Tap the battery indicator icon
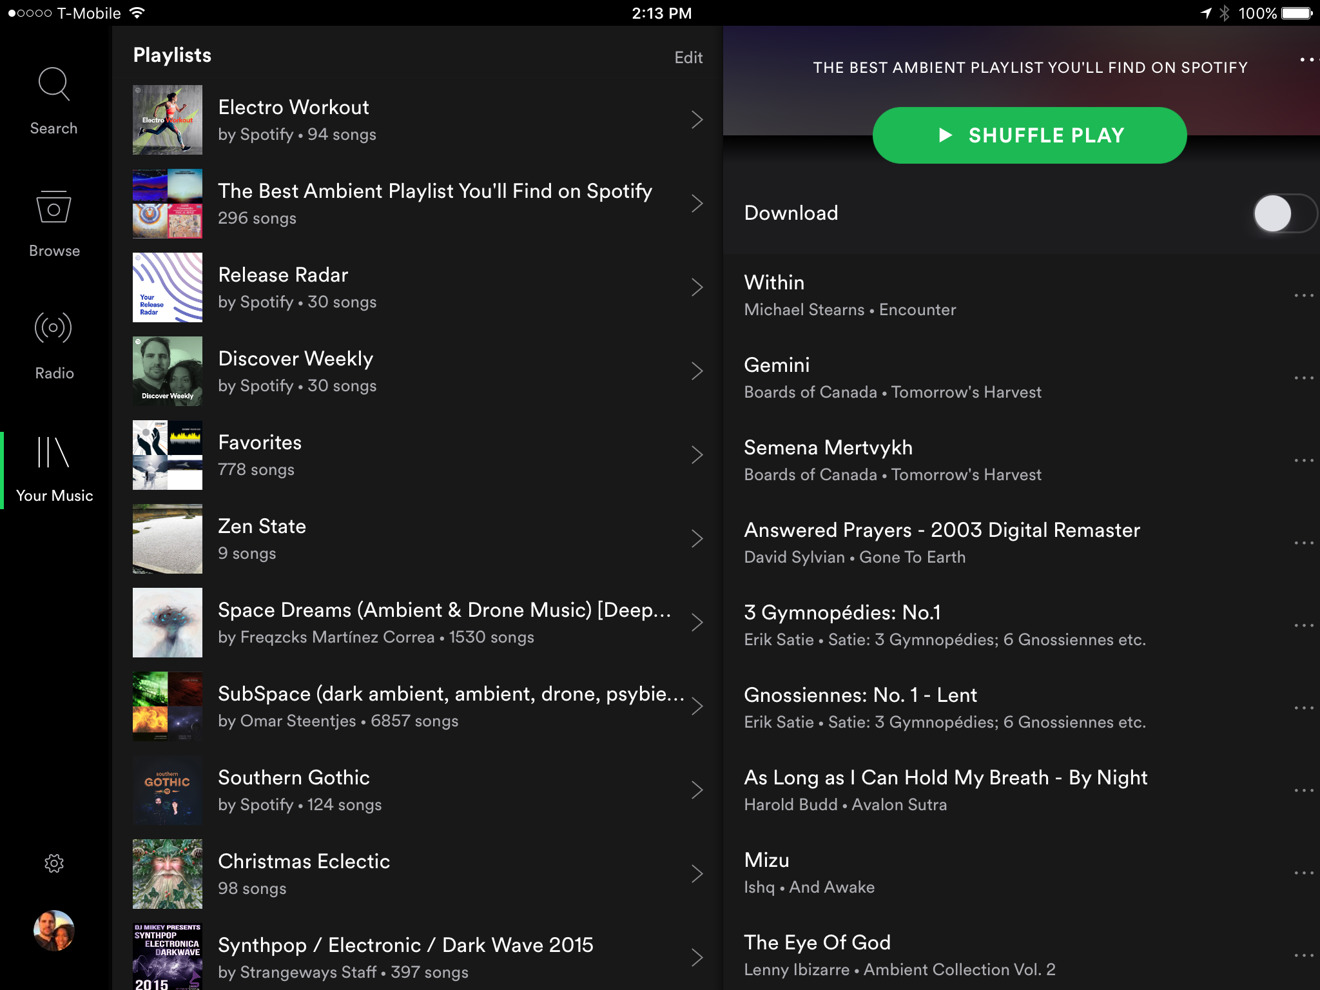Viewport: 1320px width, 990px height. (1297, 13)
